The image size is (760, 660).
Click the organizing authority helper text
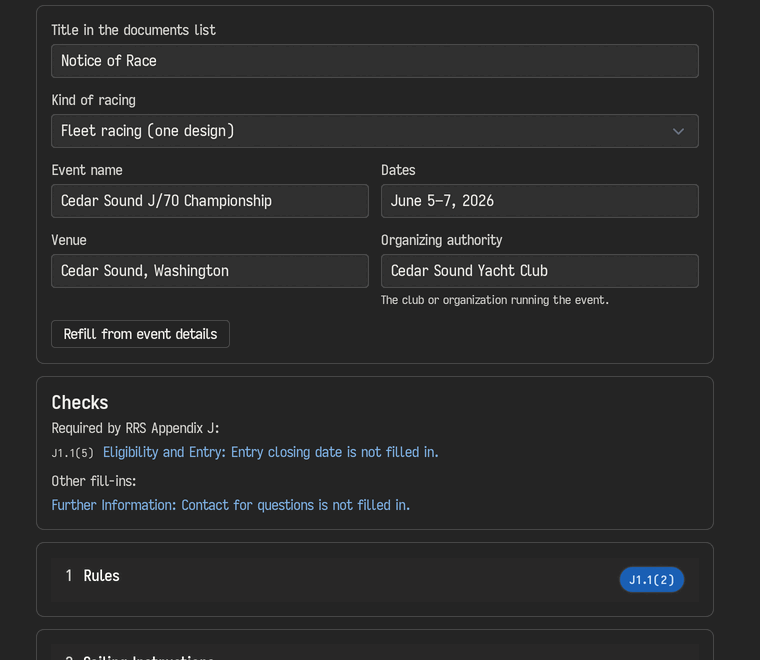pos(494,300)
